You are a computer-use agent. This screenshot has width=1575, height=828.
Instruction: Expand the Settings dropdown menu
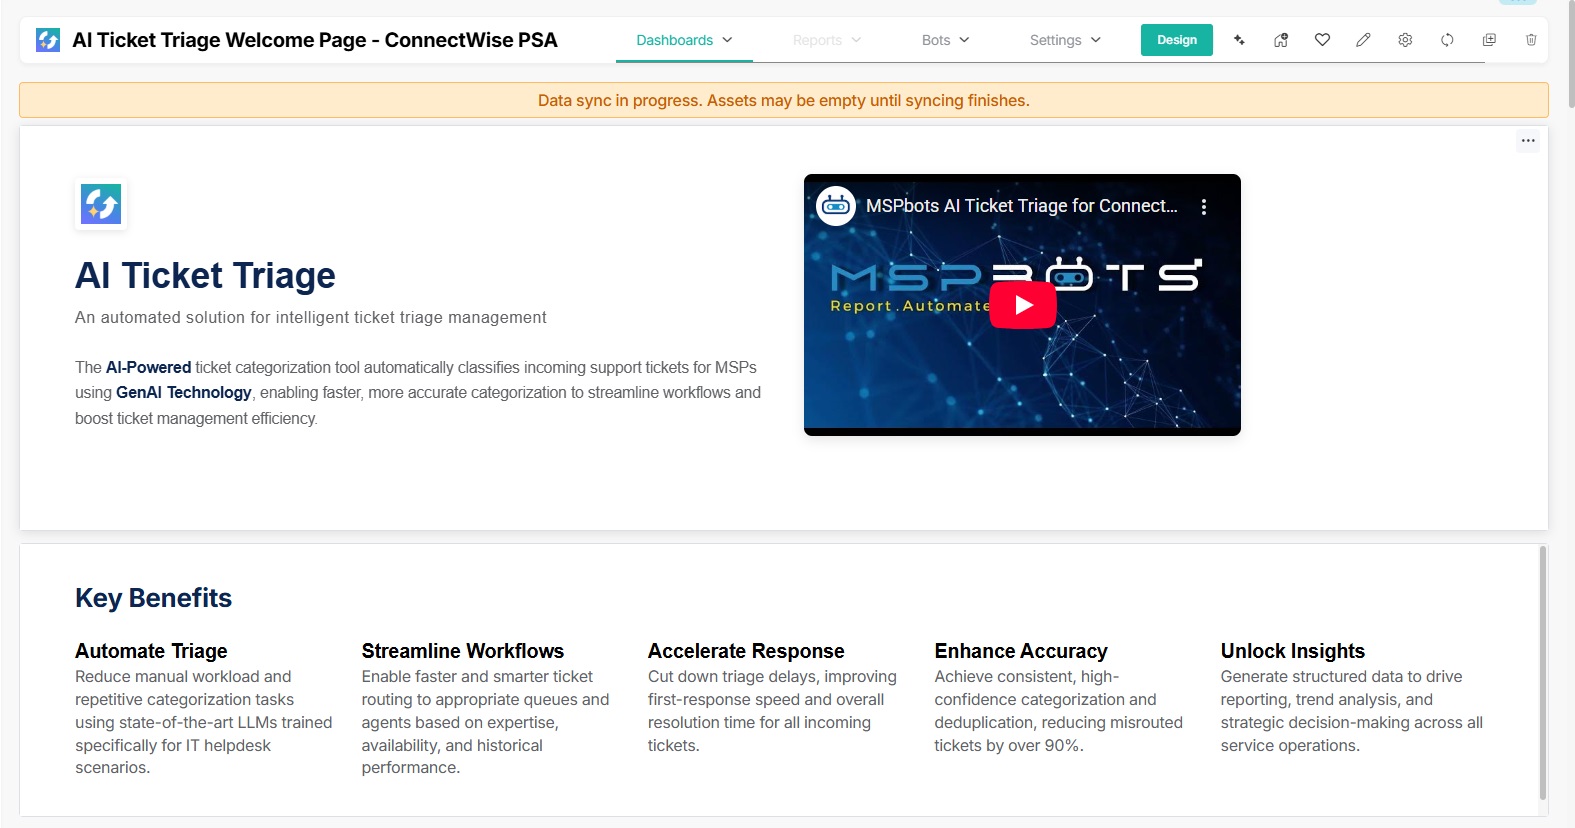(x=1065, y=40)
